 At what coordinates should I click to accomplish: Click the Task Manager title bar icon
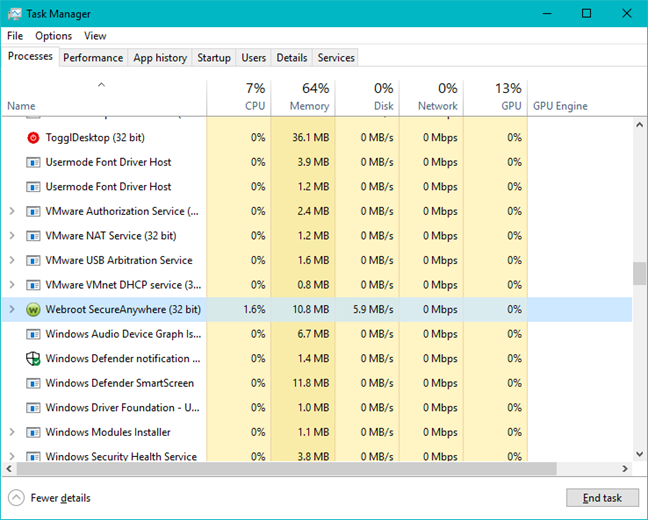click(x=14, y=14)
